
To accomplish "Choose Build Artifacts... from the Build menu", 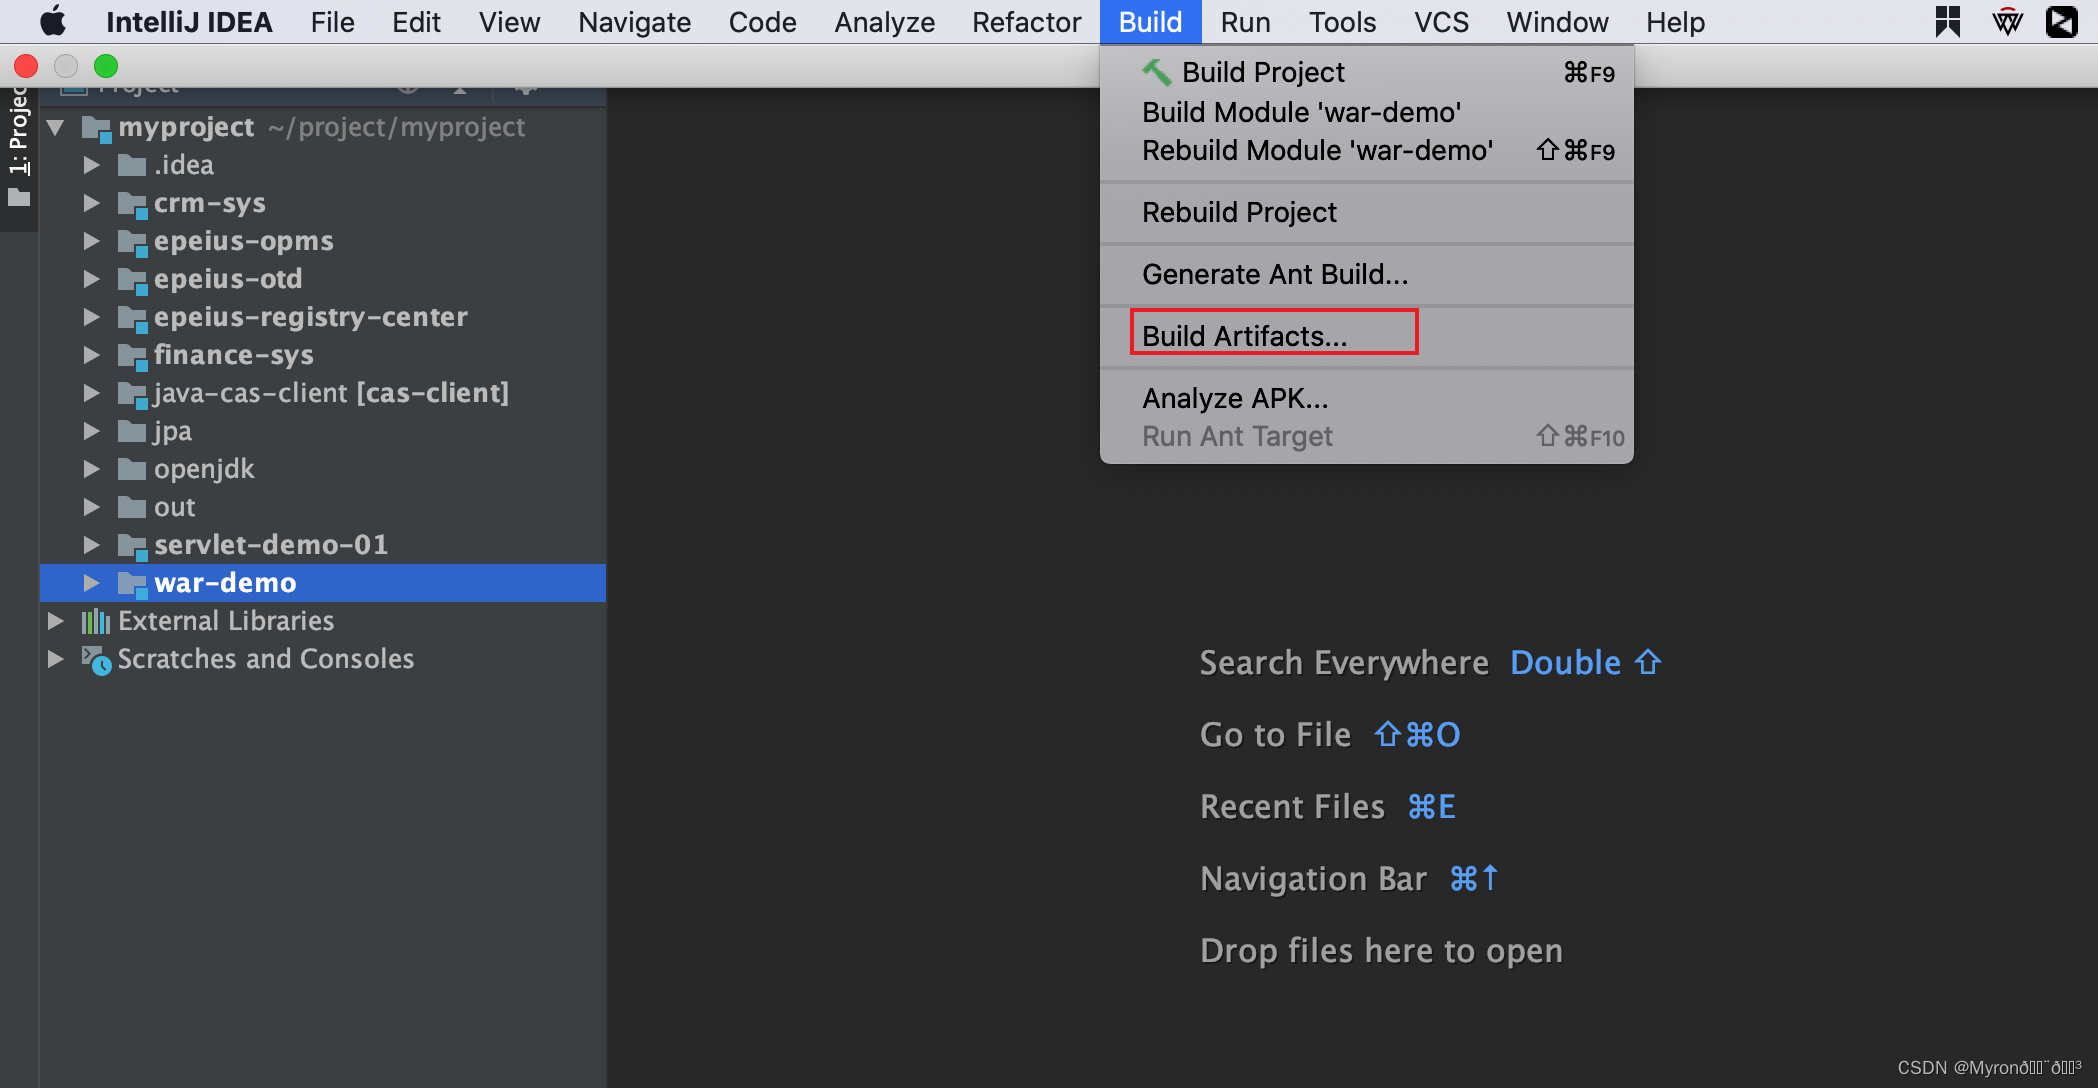I will click(1244, 336).
